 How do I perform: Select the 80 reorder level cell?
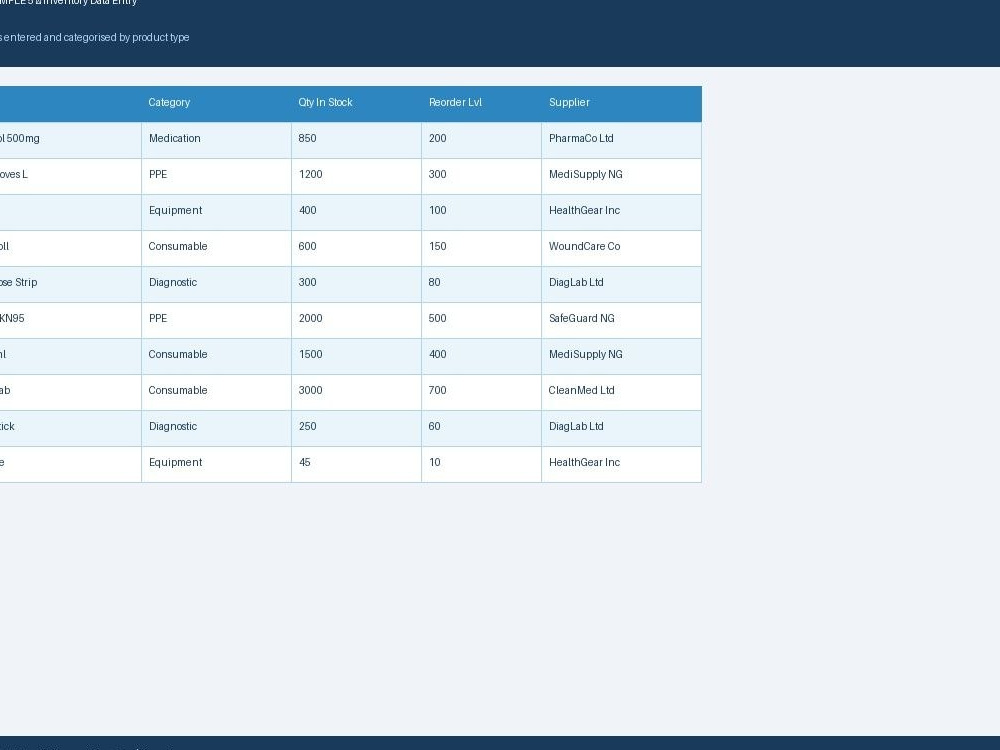(482, 284)
